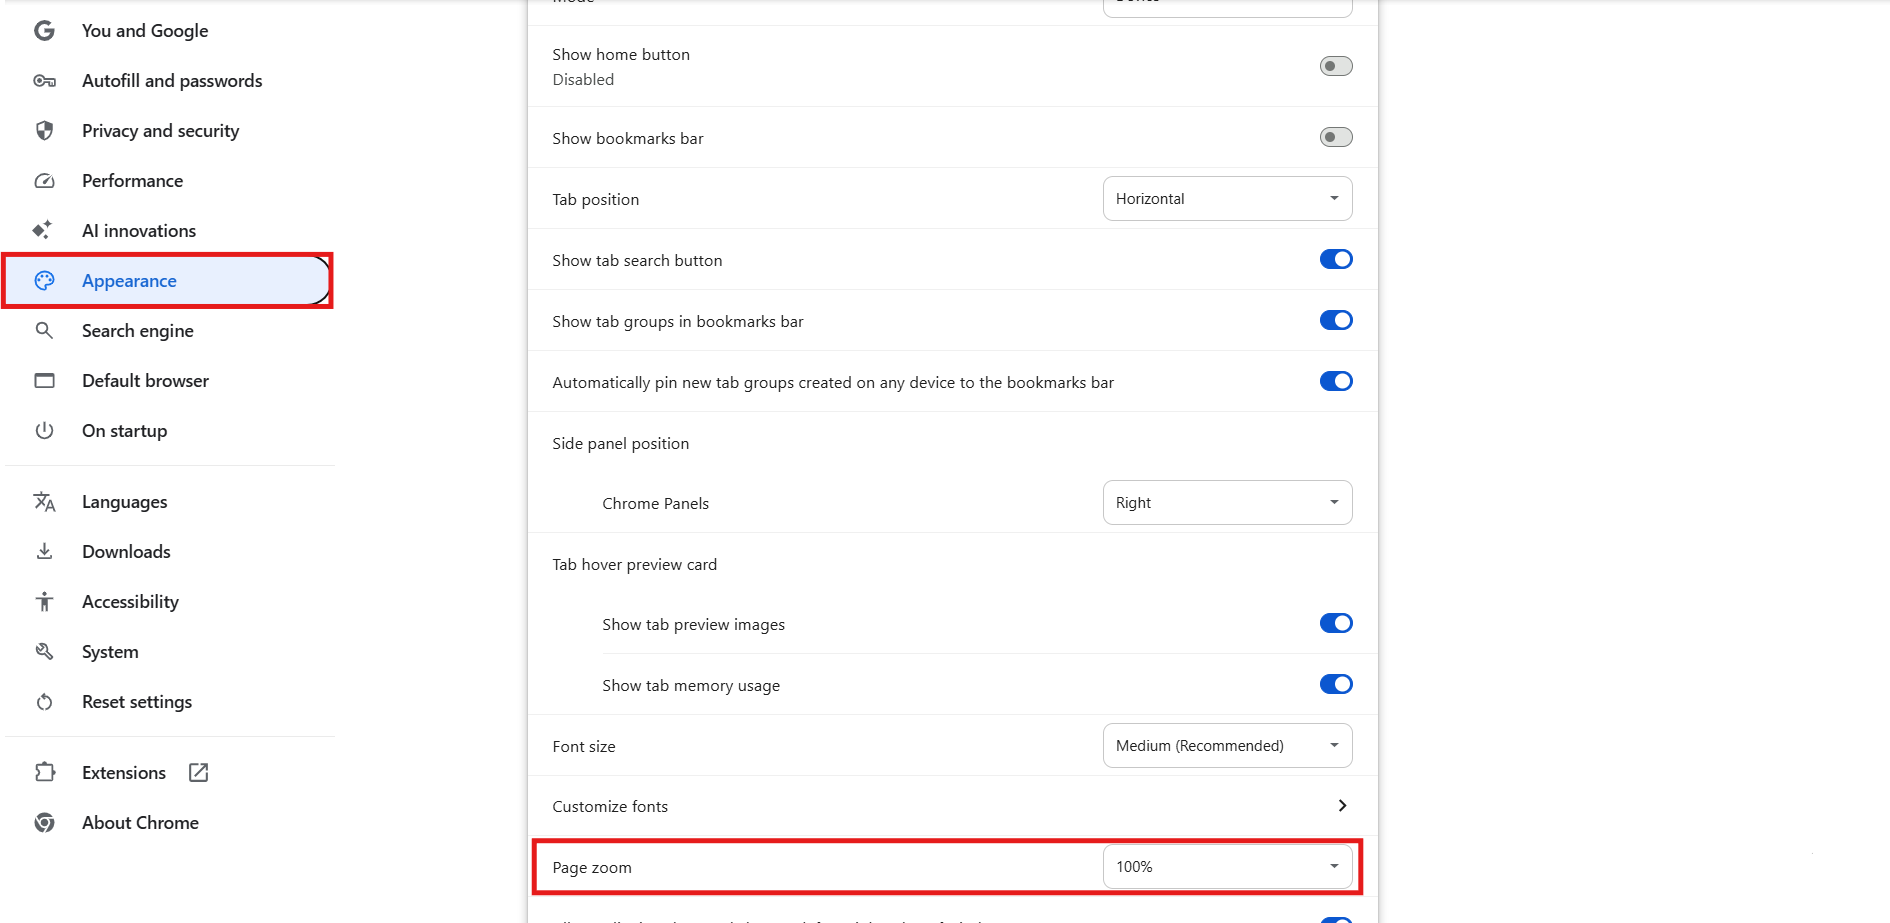1890x923 pixels.
Task: Click the Extensions external link icon
Action: click(x=199, y=772)
